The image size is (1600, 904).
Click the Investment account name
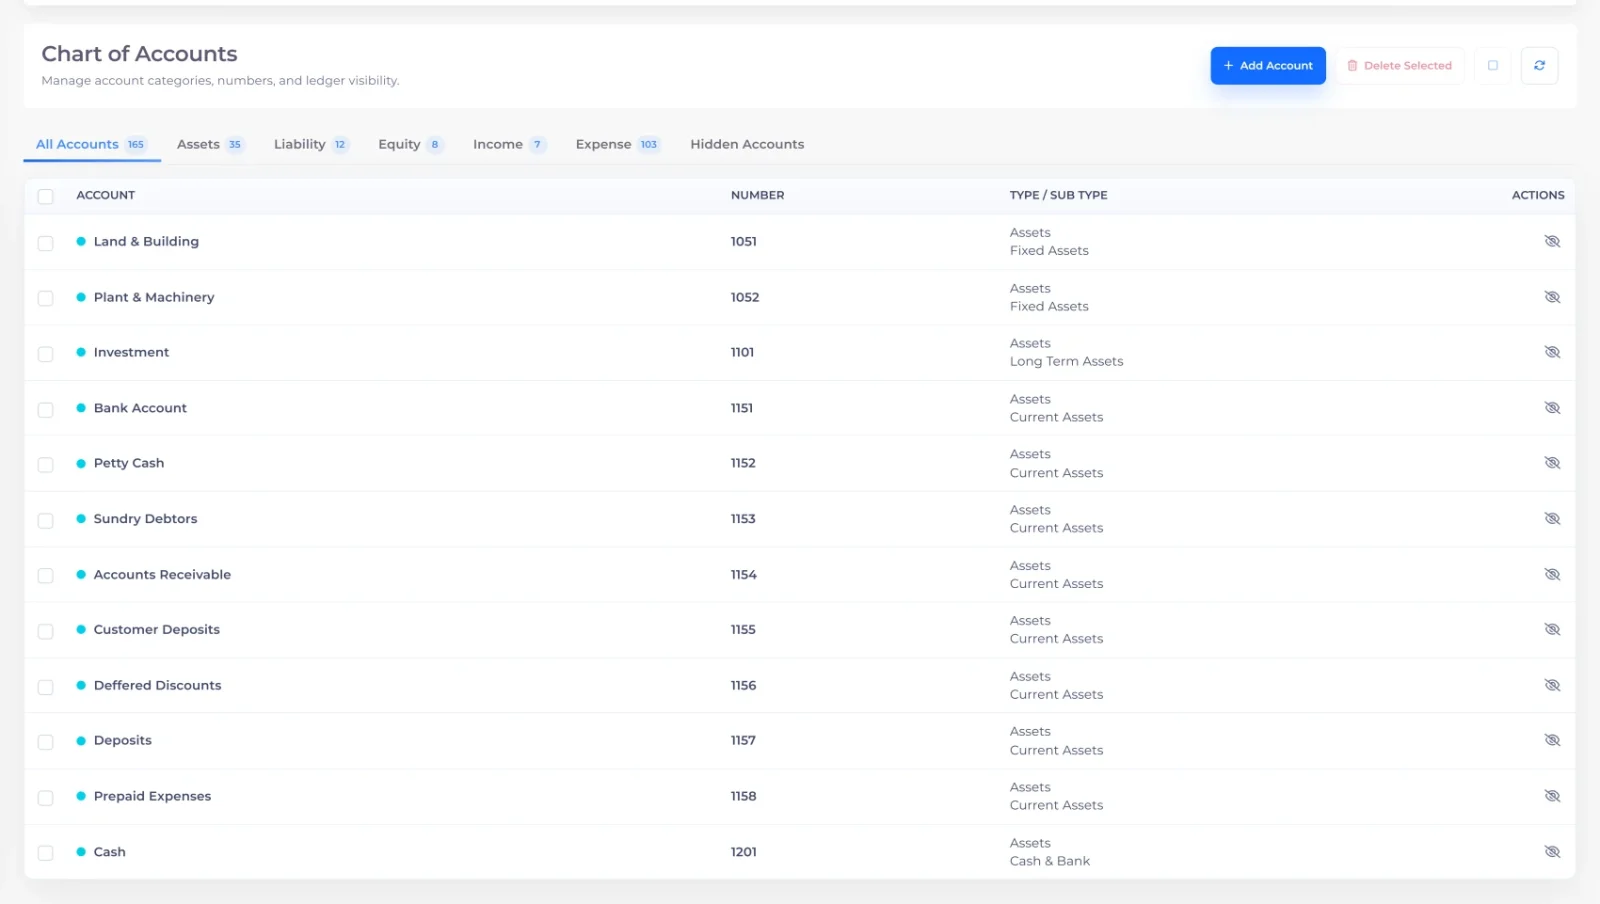(x=131, y=352)
